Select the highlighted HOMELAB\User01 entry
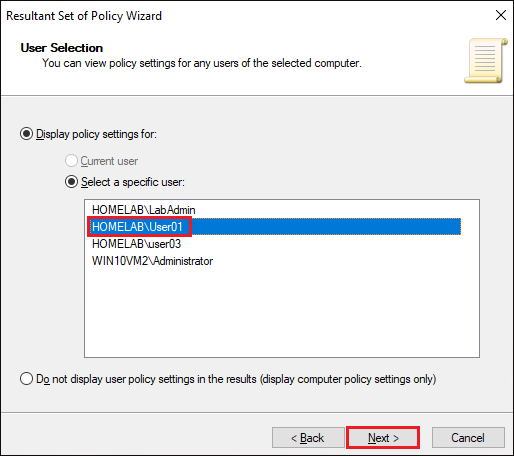514x456 pixels. pyautogui.click(x=274, y=227)
